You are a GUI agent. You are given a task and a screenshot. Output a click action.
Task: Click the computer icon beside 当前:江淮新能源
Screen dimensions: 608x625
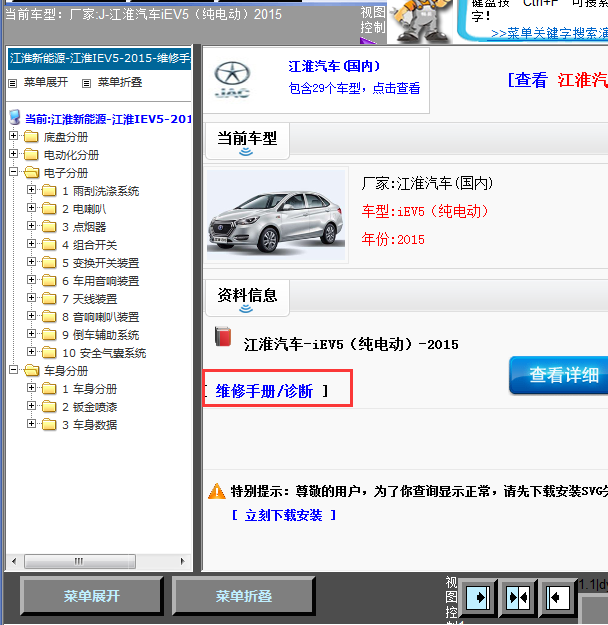(15, 117)
